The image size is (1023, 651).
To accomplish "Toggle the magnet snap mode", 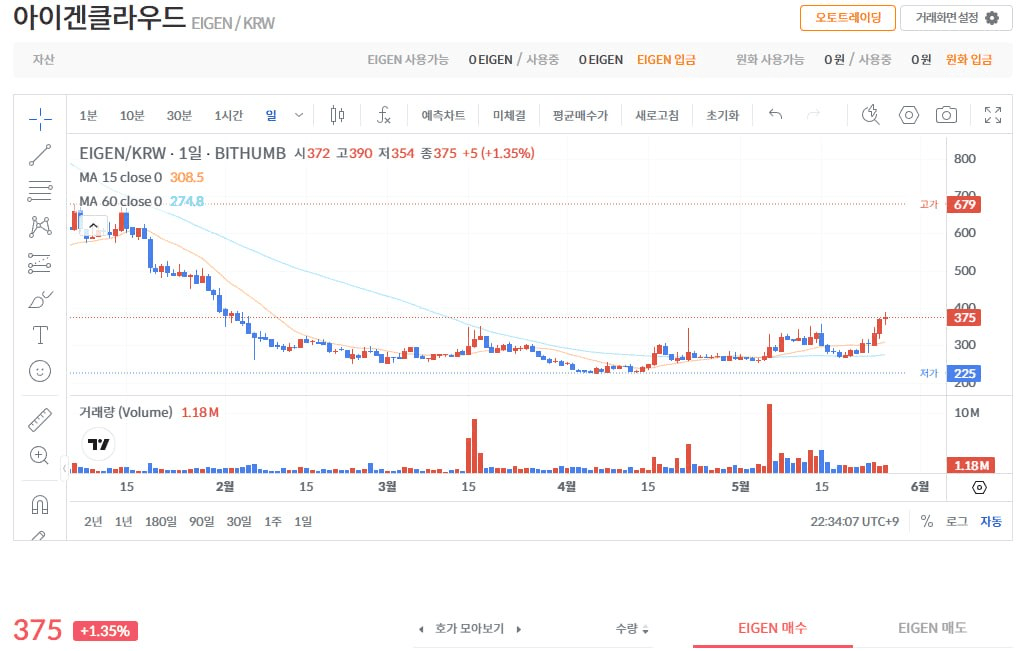I will pyautogui.click(x=40, y=504).
